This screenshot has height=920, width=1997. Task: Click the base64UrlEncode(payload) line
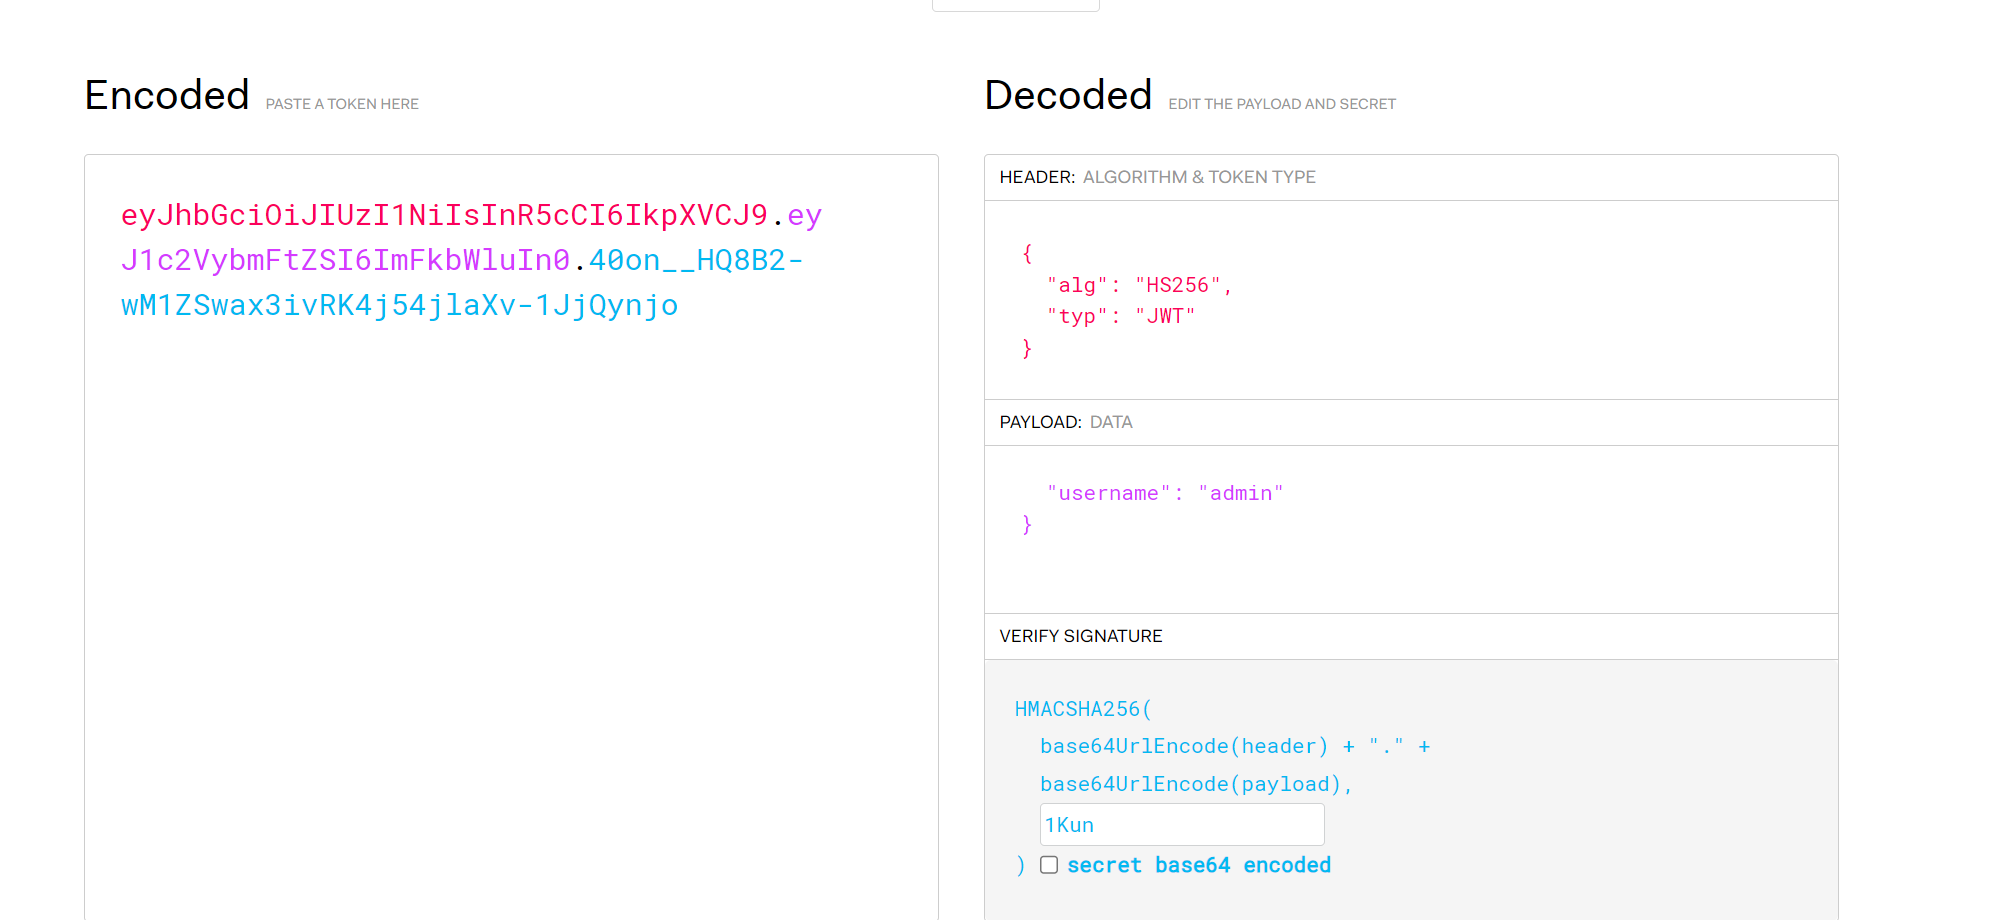pos(1196,784)
